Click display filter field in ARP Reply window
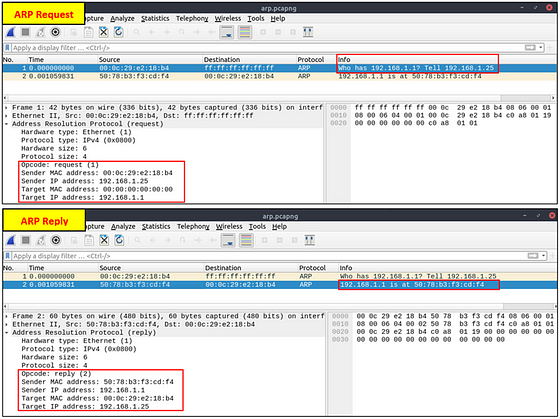 (269, 256)
